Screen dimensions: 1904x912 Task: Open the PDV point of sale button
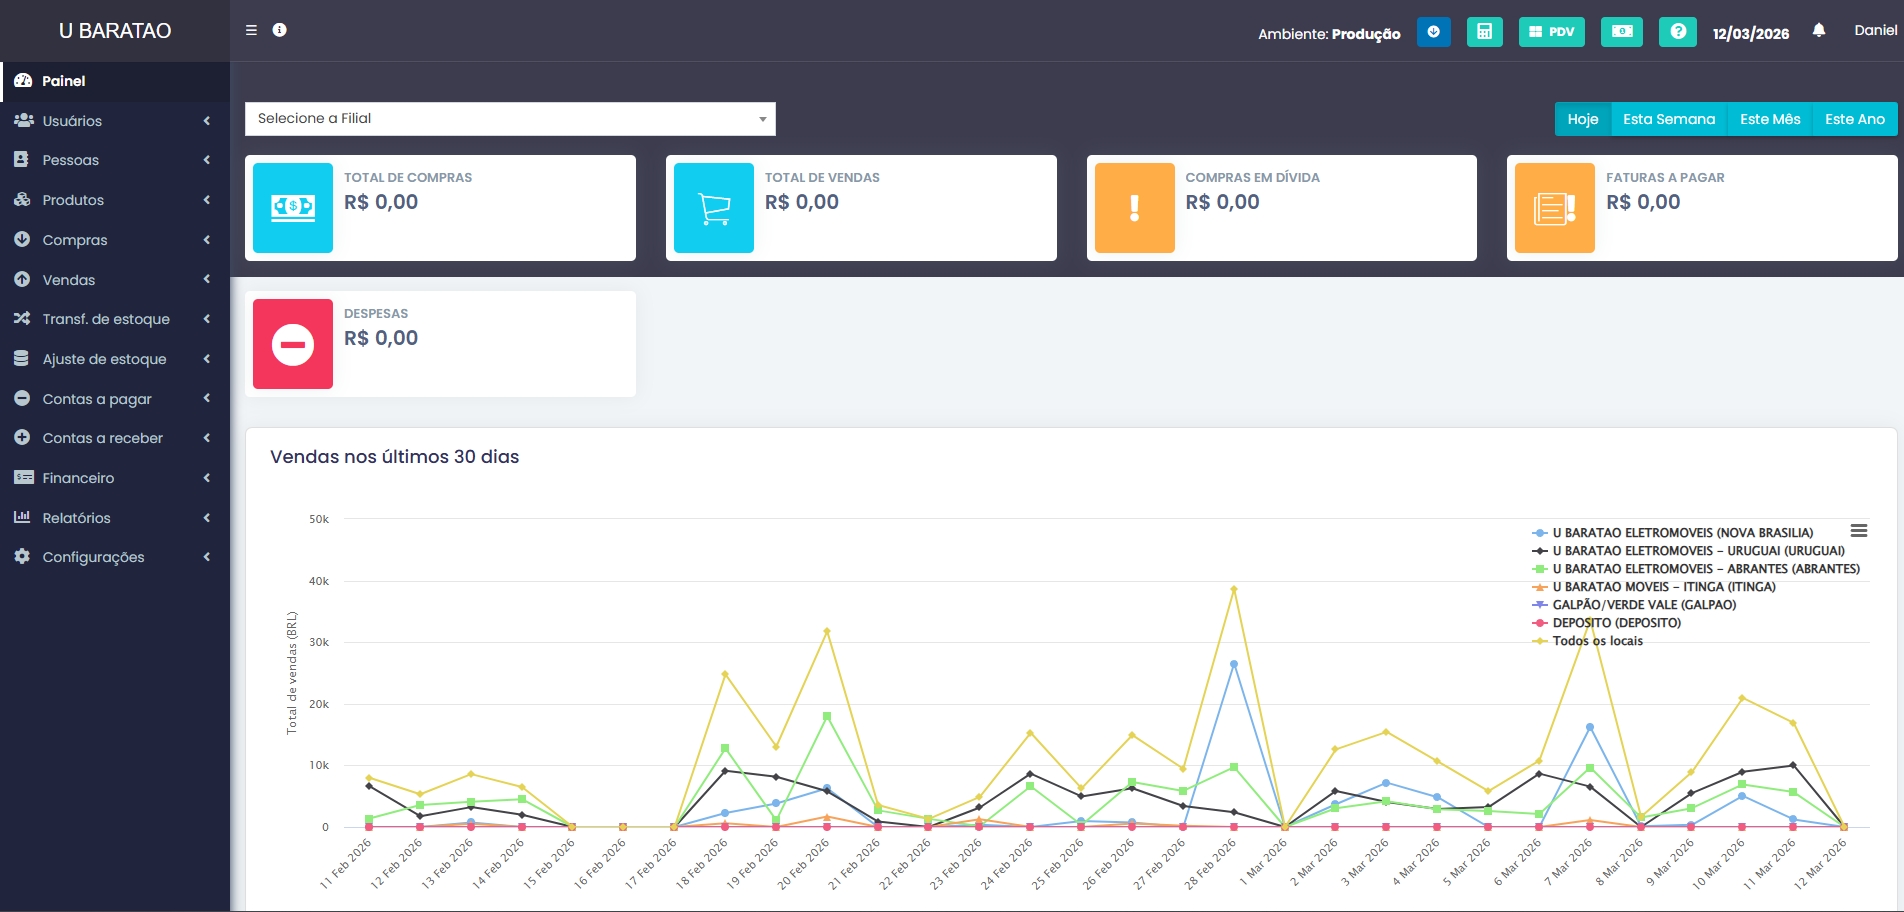pyautogui.click(x=1551, y=32)
